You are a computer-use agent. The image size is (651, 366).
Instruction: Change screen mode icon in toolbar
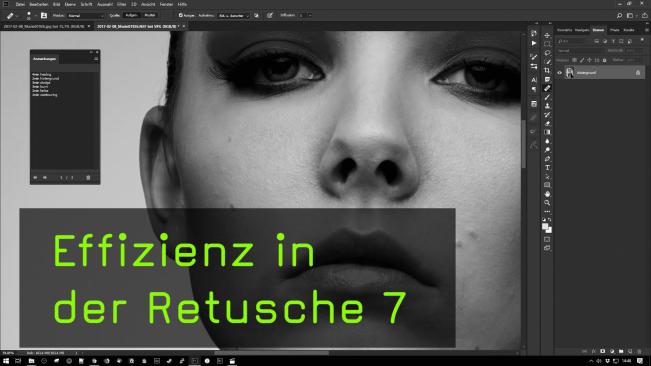point(547,248)
